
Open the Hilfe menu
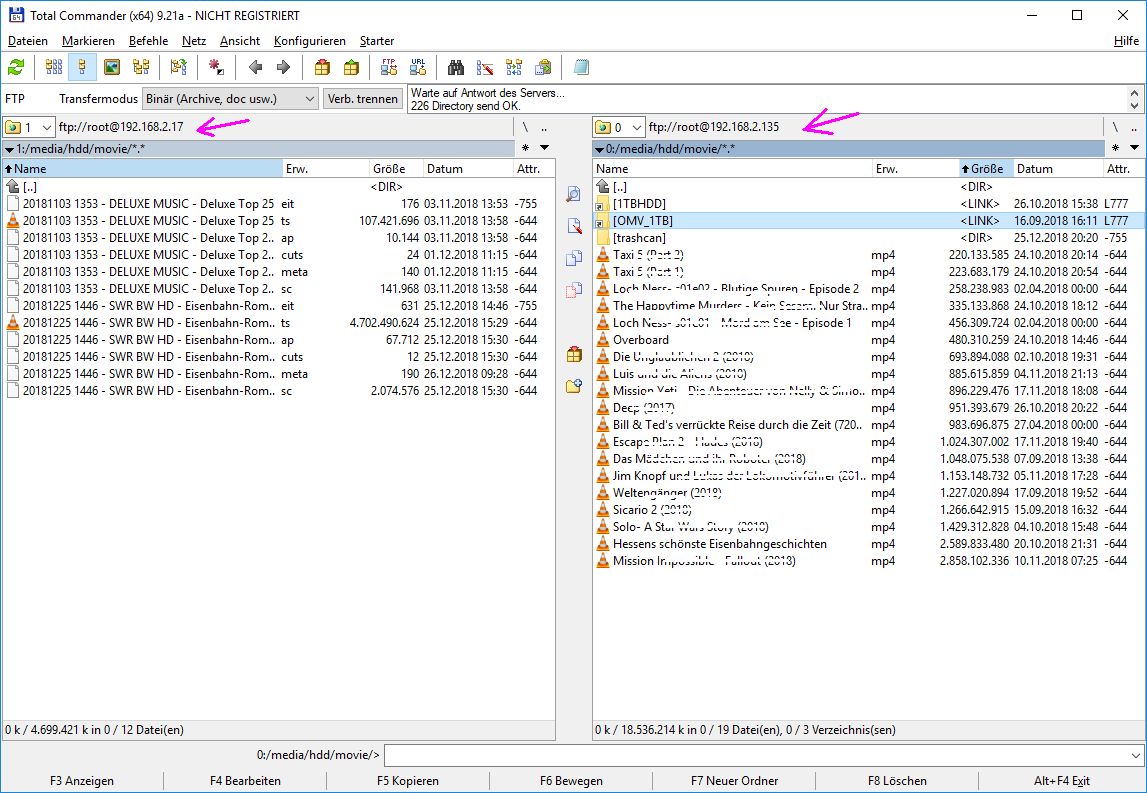1127,41
